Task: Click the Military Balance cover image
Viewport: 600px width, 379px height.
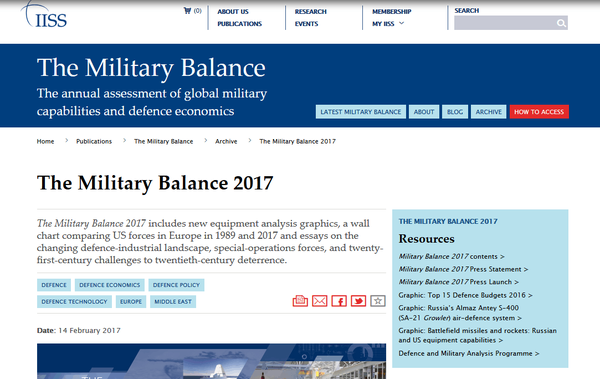Action: click(212, 361)
